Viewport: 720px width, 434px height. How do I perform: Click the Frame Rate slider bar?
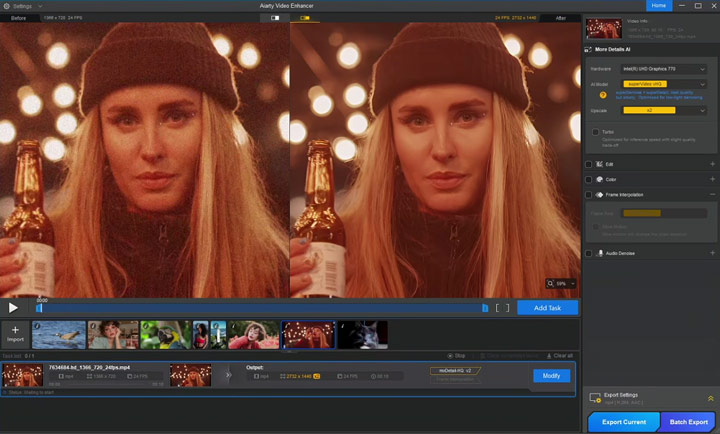pos(664,213)
